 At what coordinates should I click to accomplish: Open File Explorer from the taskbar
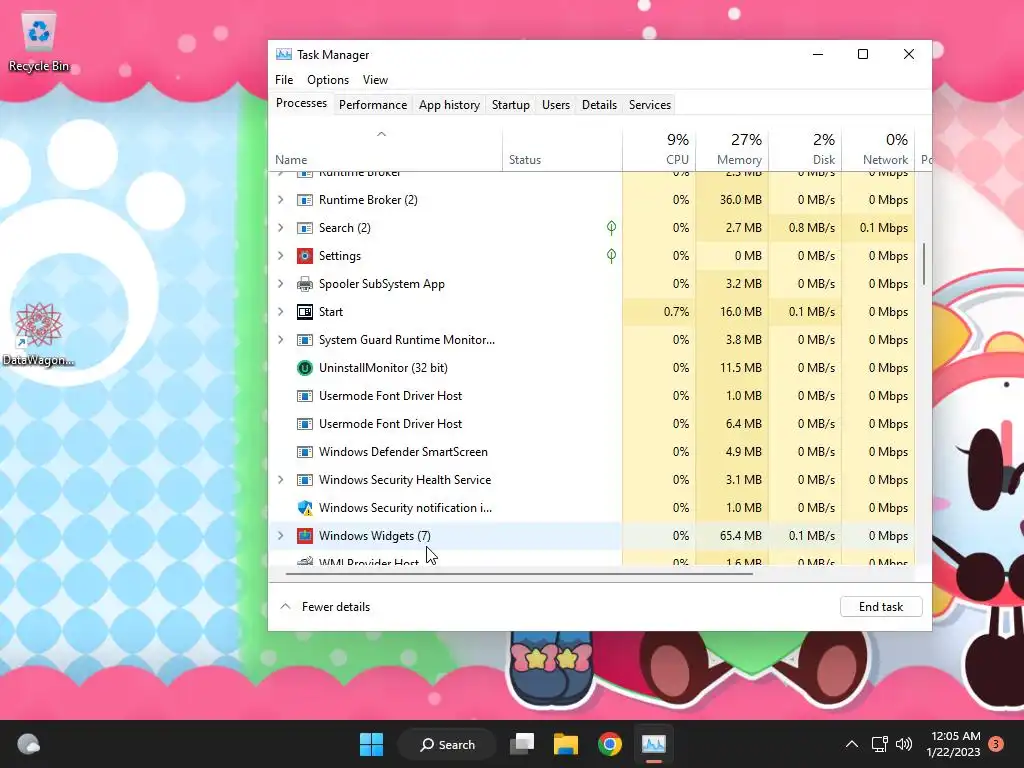point(566,744)
